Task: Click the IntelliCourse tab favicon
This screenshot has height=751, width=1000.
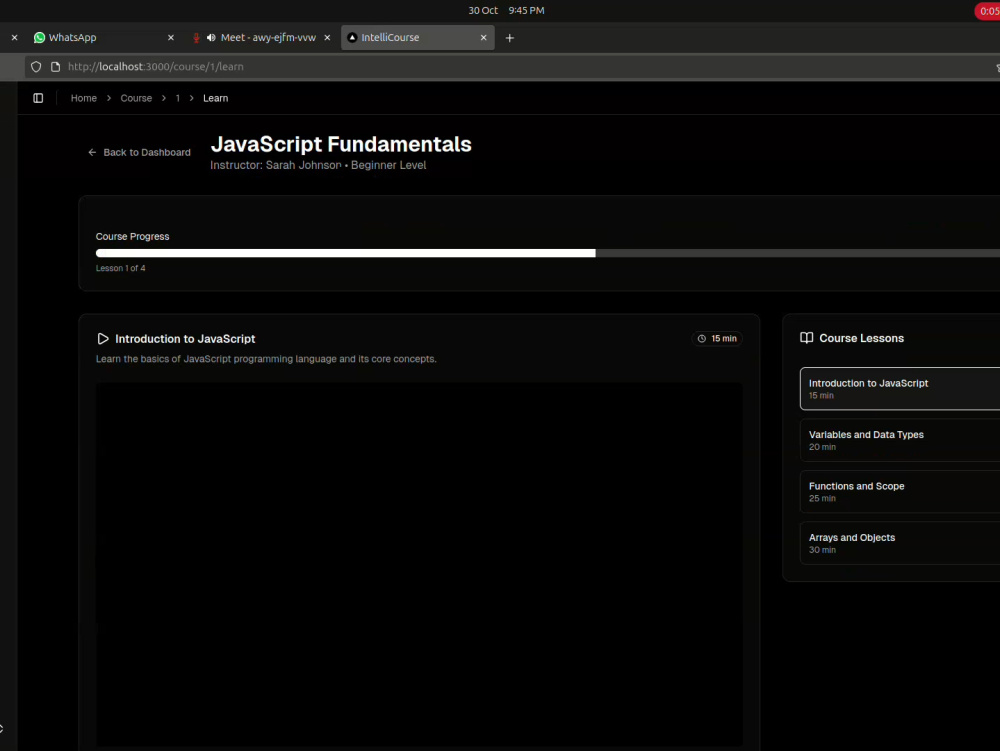Action: [x=352, y=38]
